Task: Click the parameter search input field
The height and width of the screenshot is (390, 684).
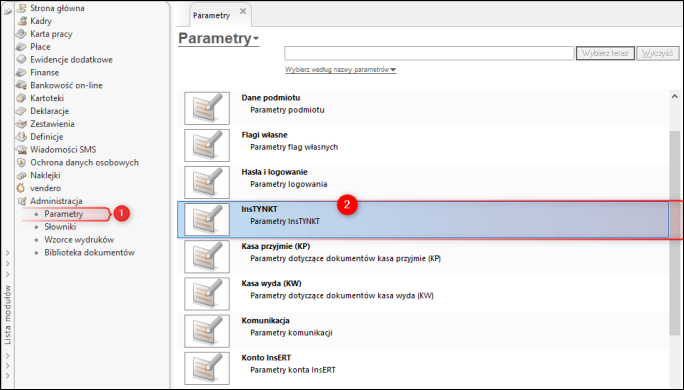Action: (x=429, y=53)
